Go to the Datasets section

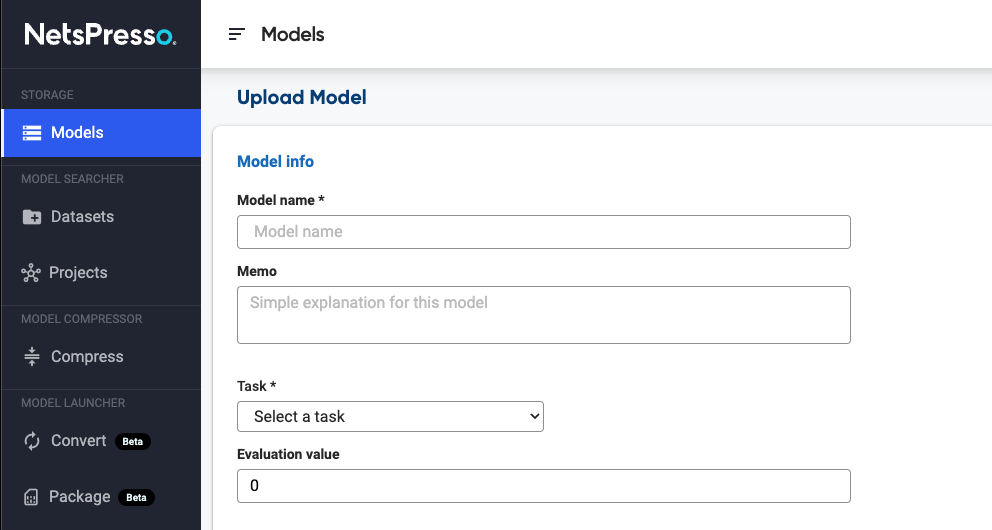tap(82, 217)
